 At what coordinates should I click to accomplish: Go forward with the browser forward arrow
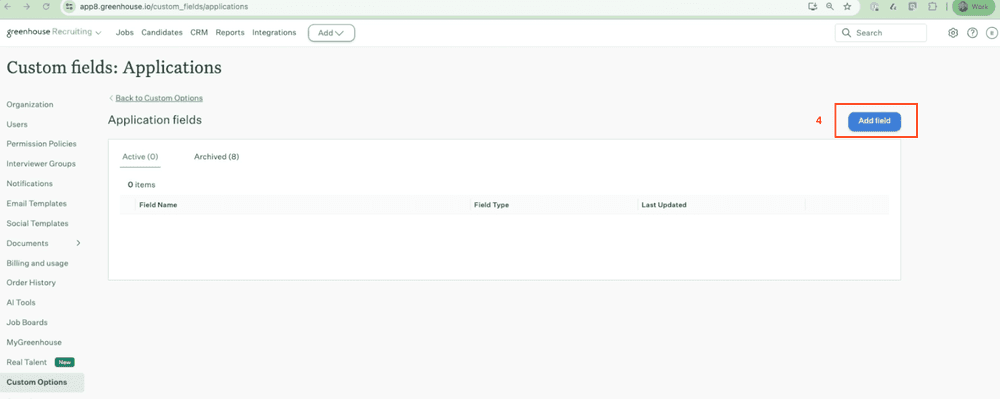pyautogui.click(x=27, y=6)
